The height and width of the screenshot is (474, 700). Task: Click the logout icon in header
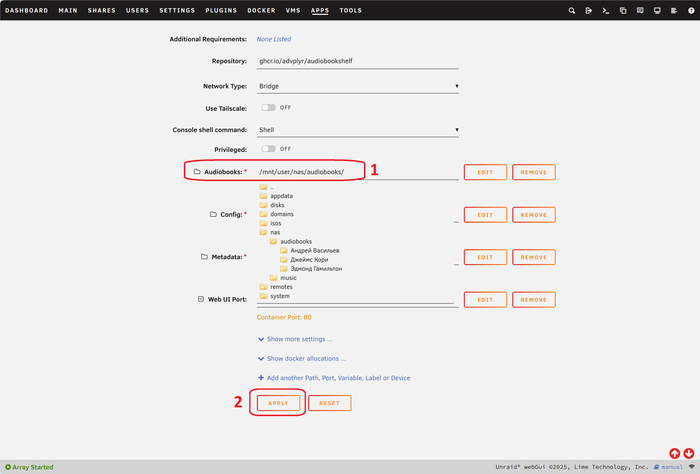589,10
